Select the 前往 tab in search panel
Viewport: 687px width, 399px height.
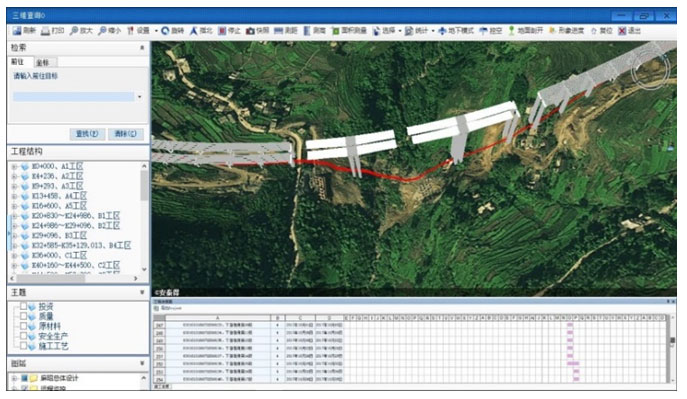18,62
